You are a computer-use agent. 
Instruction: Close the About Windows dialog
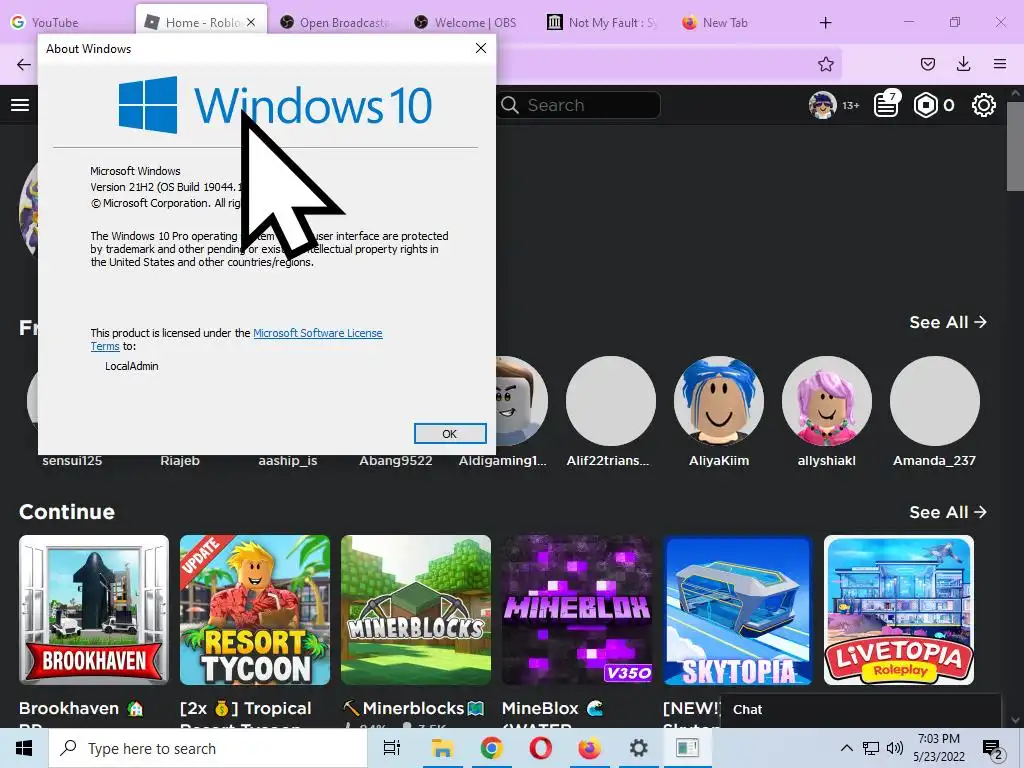coord(481,48)
